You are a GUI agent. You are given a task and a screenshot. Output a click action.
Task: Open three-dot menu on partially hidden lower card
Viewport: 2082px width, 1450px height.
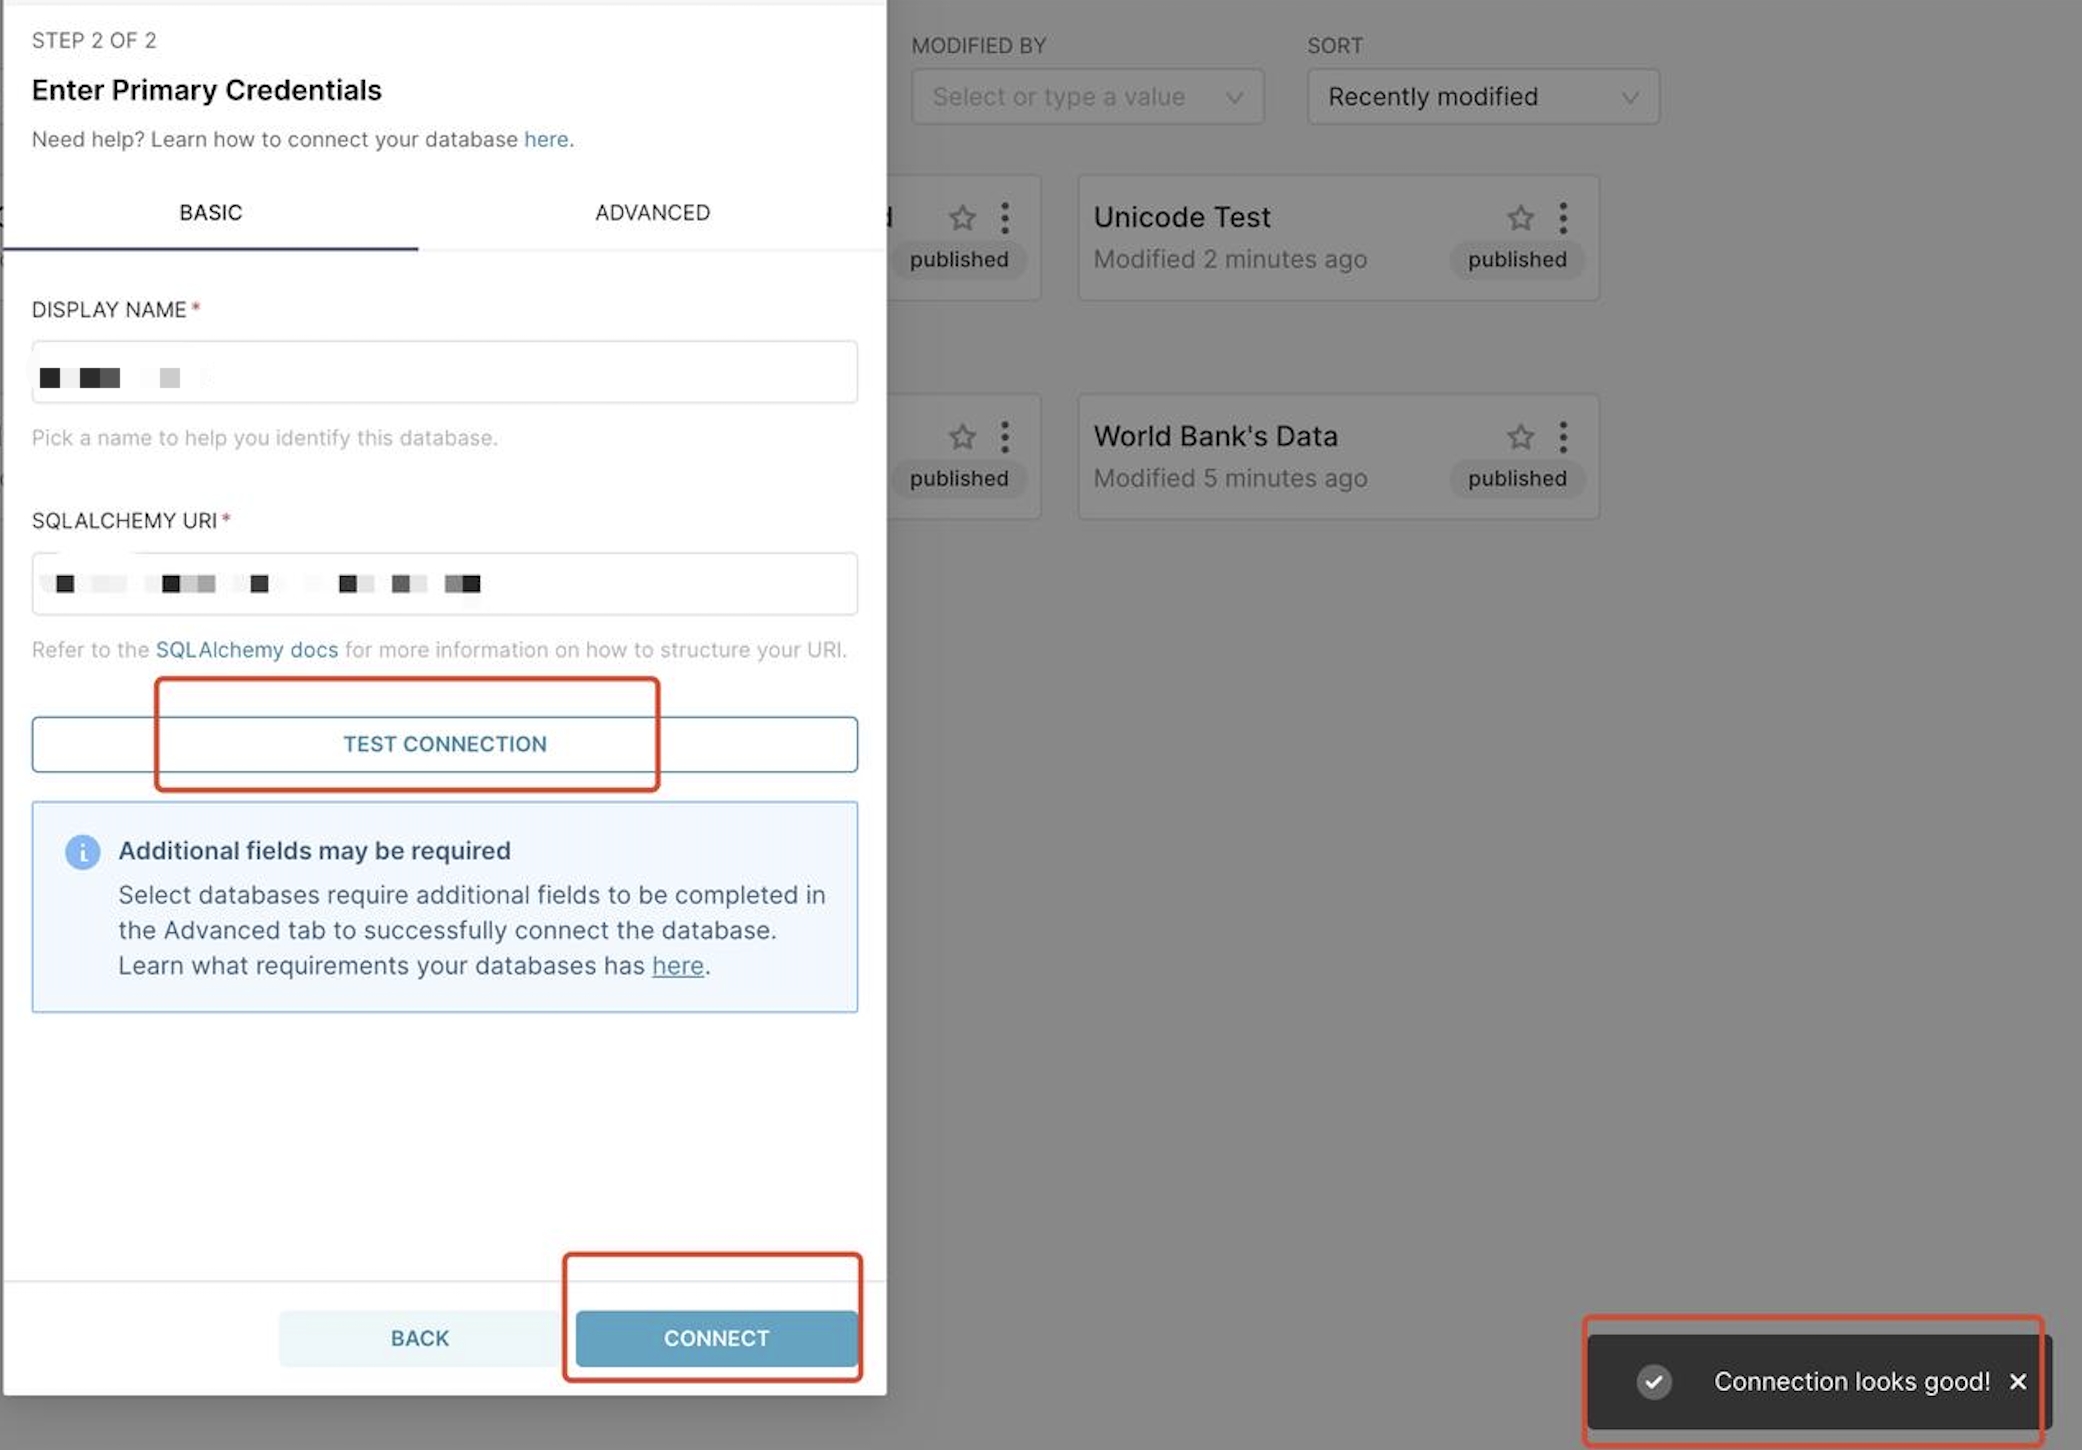click(x=1005, y=436)
